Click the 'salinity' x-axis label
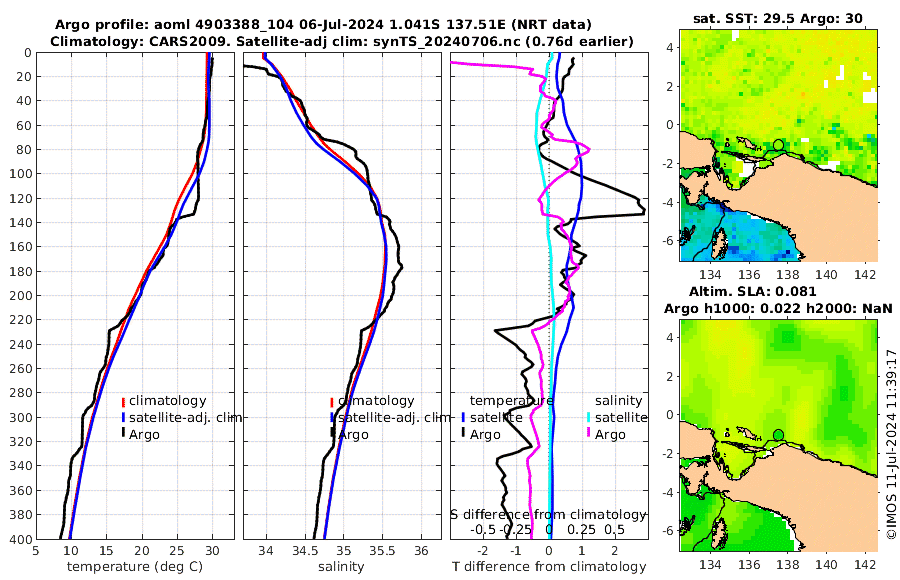Image resolution: width=900 pixels, height=580 pixels. [341, 567]
